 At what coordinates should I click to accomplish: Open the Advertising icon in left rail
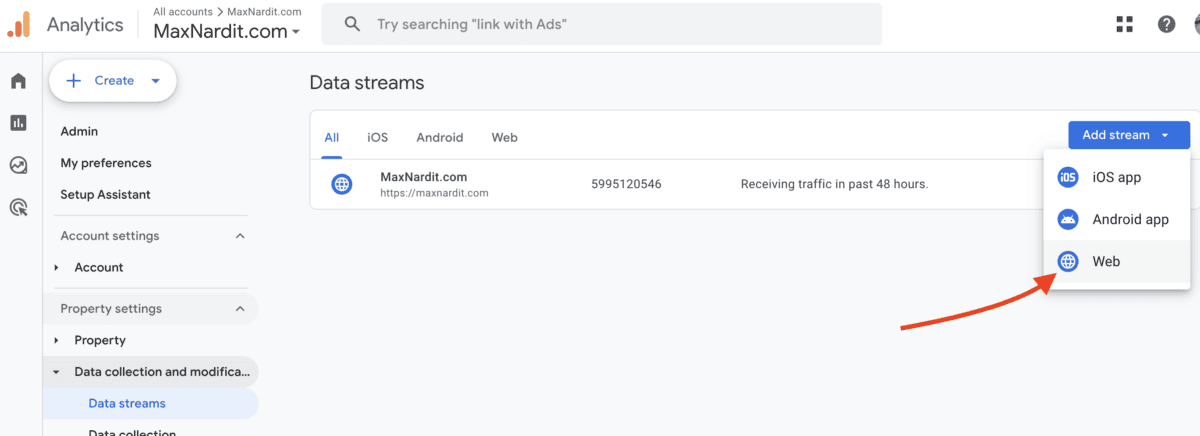[18, 207]
